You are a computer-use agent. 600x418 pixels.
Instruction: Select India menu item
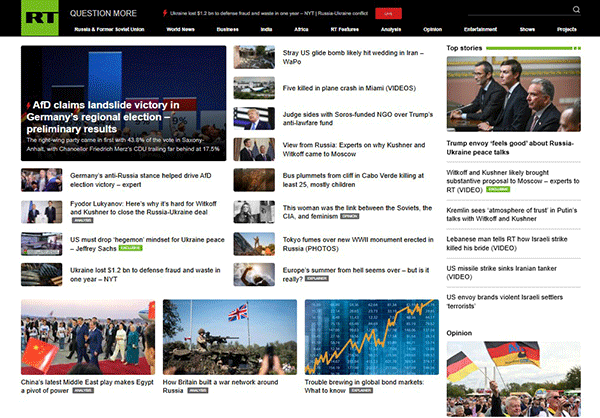[266, 29]
